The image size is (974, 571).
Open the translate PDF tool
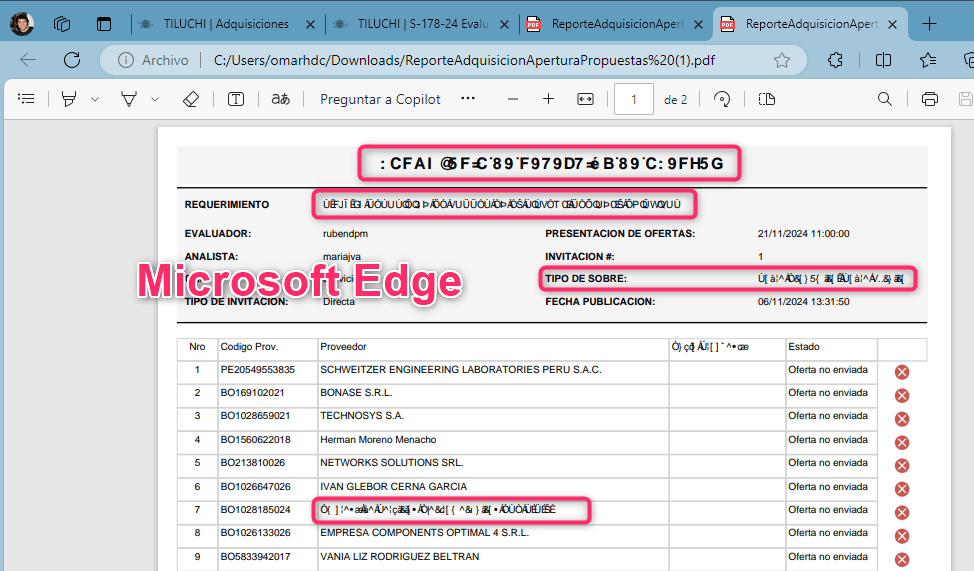point(281,99)
